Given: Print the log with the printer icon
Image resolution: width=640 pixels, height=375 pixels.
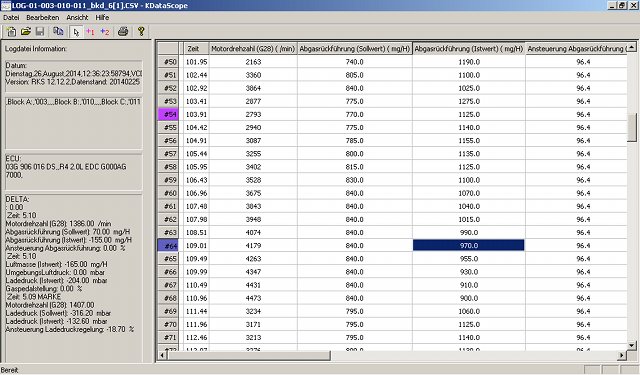Looking at the screenshot, I should 123,31.
